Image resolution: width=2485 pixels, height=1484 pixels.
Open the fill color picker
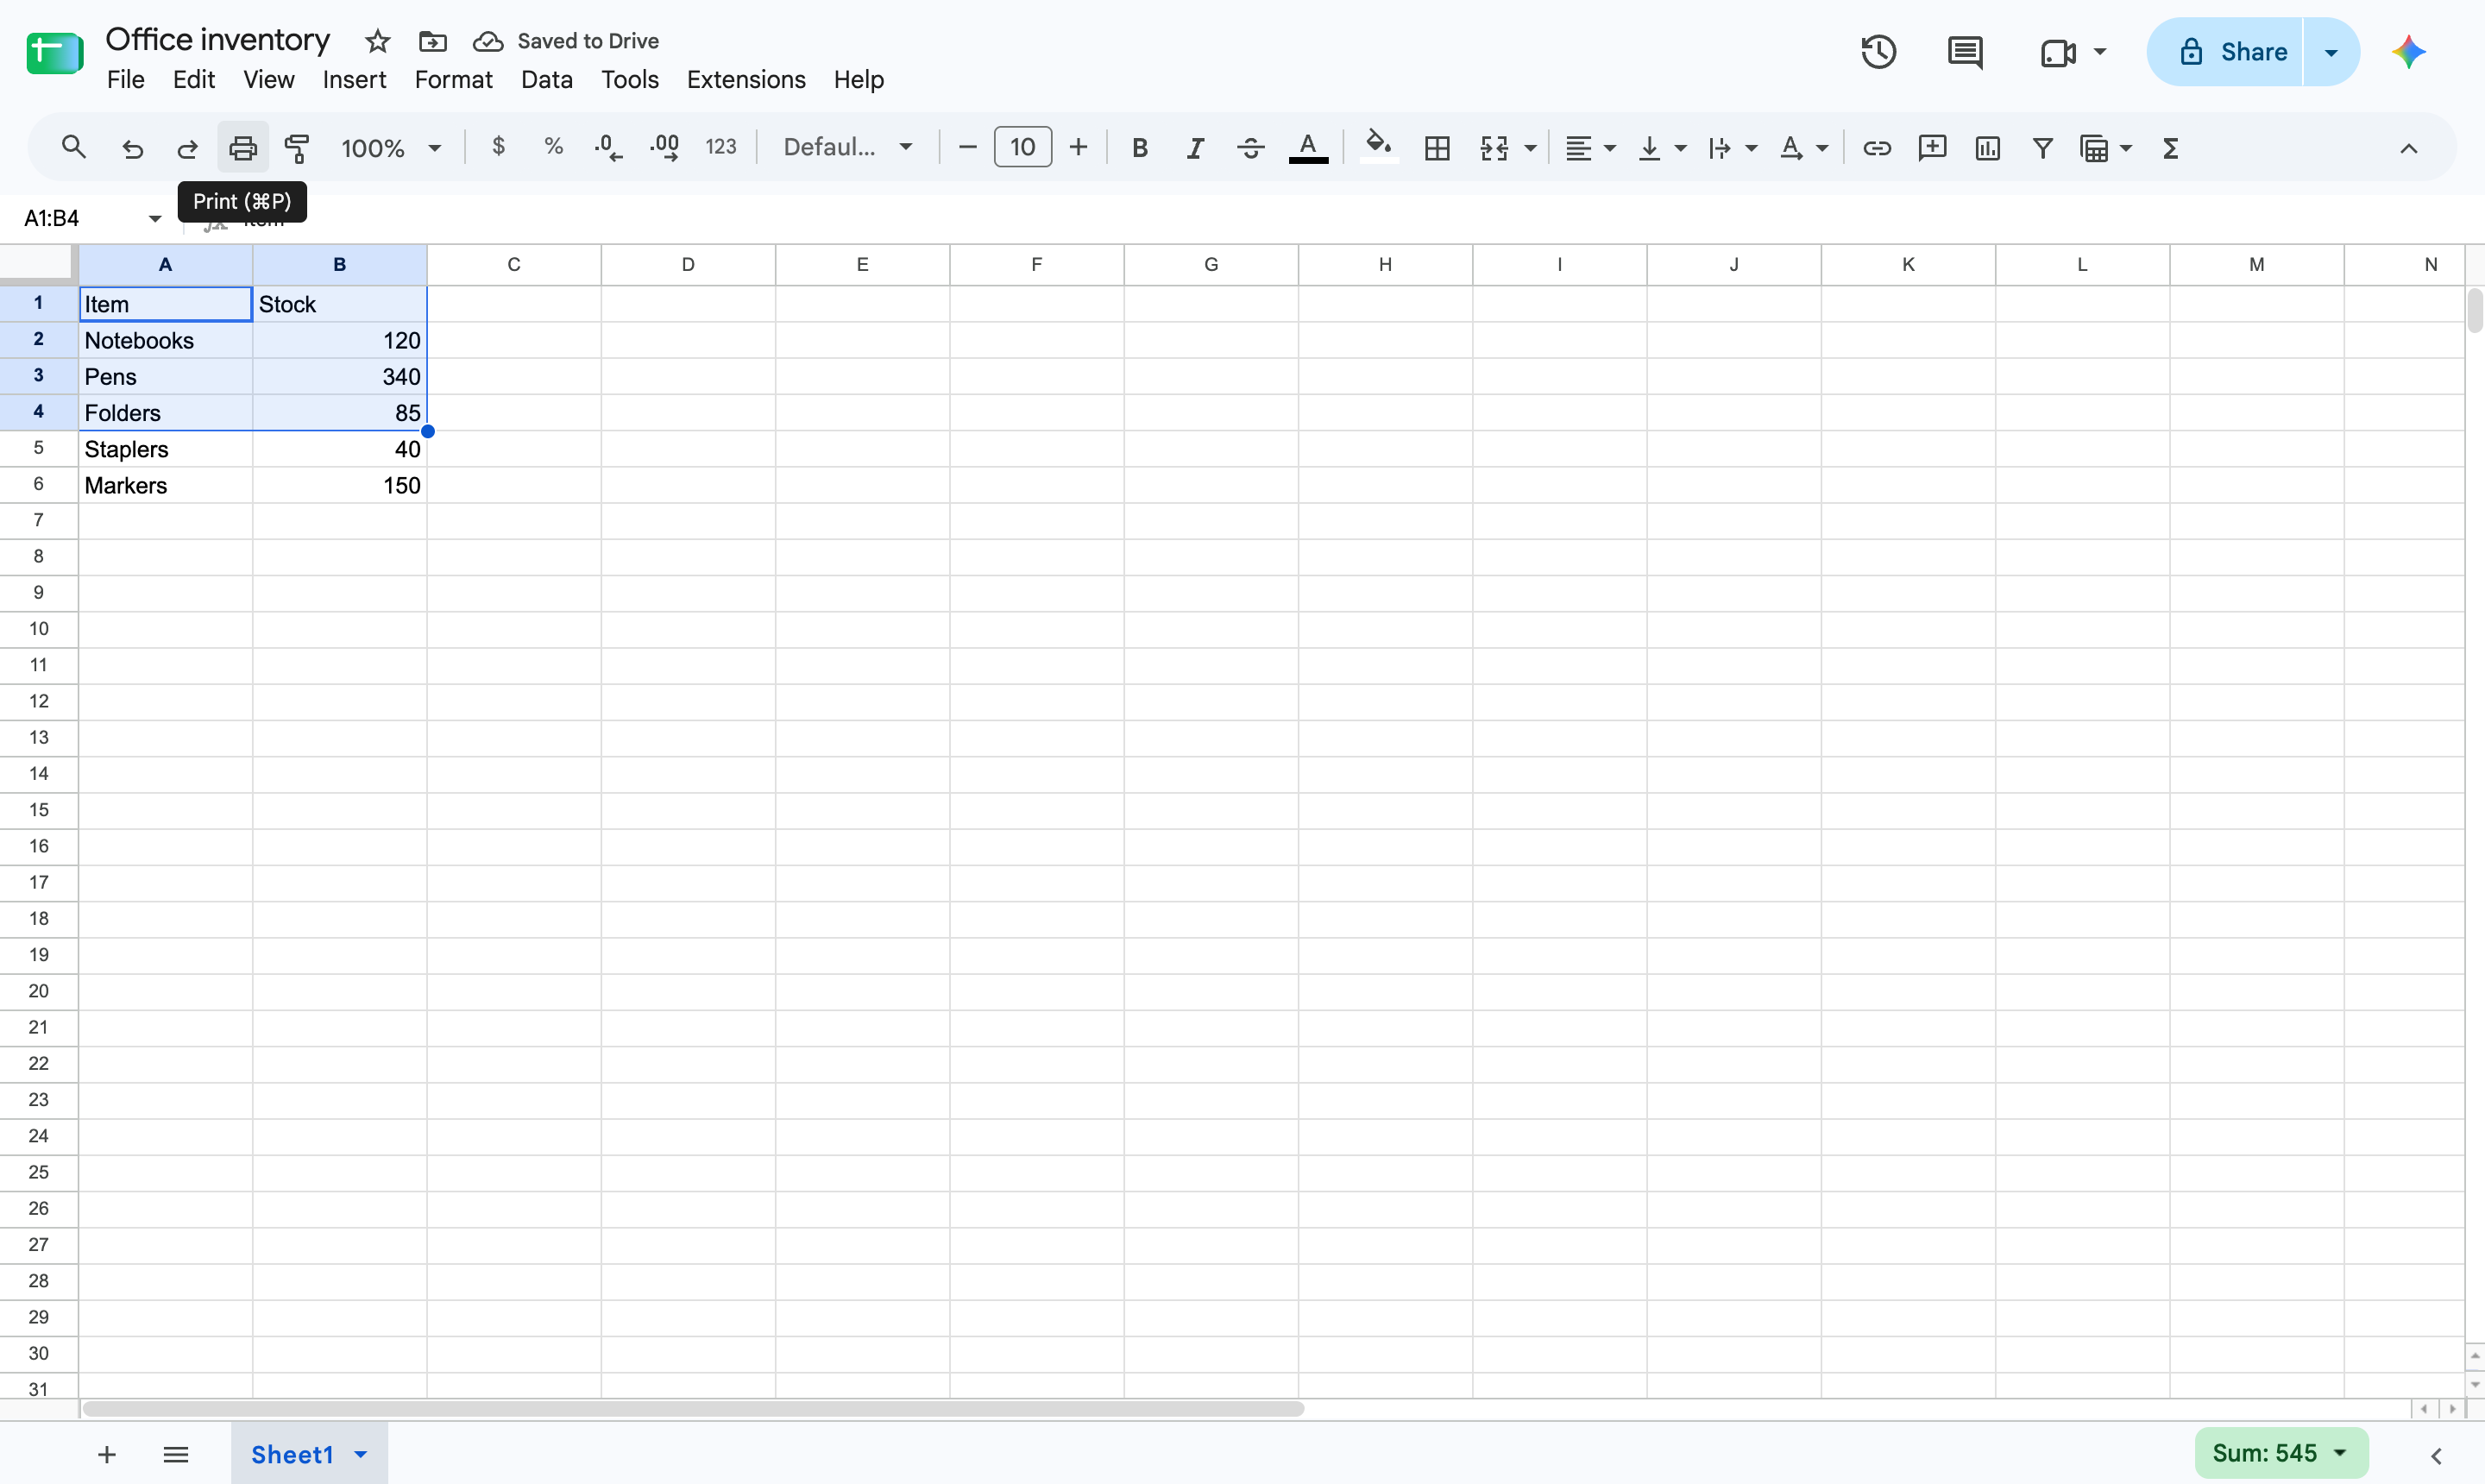pyautogui.click(x=1379, y=148)
